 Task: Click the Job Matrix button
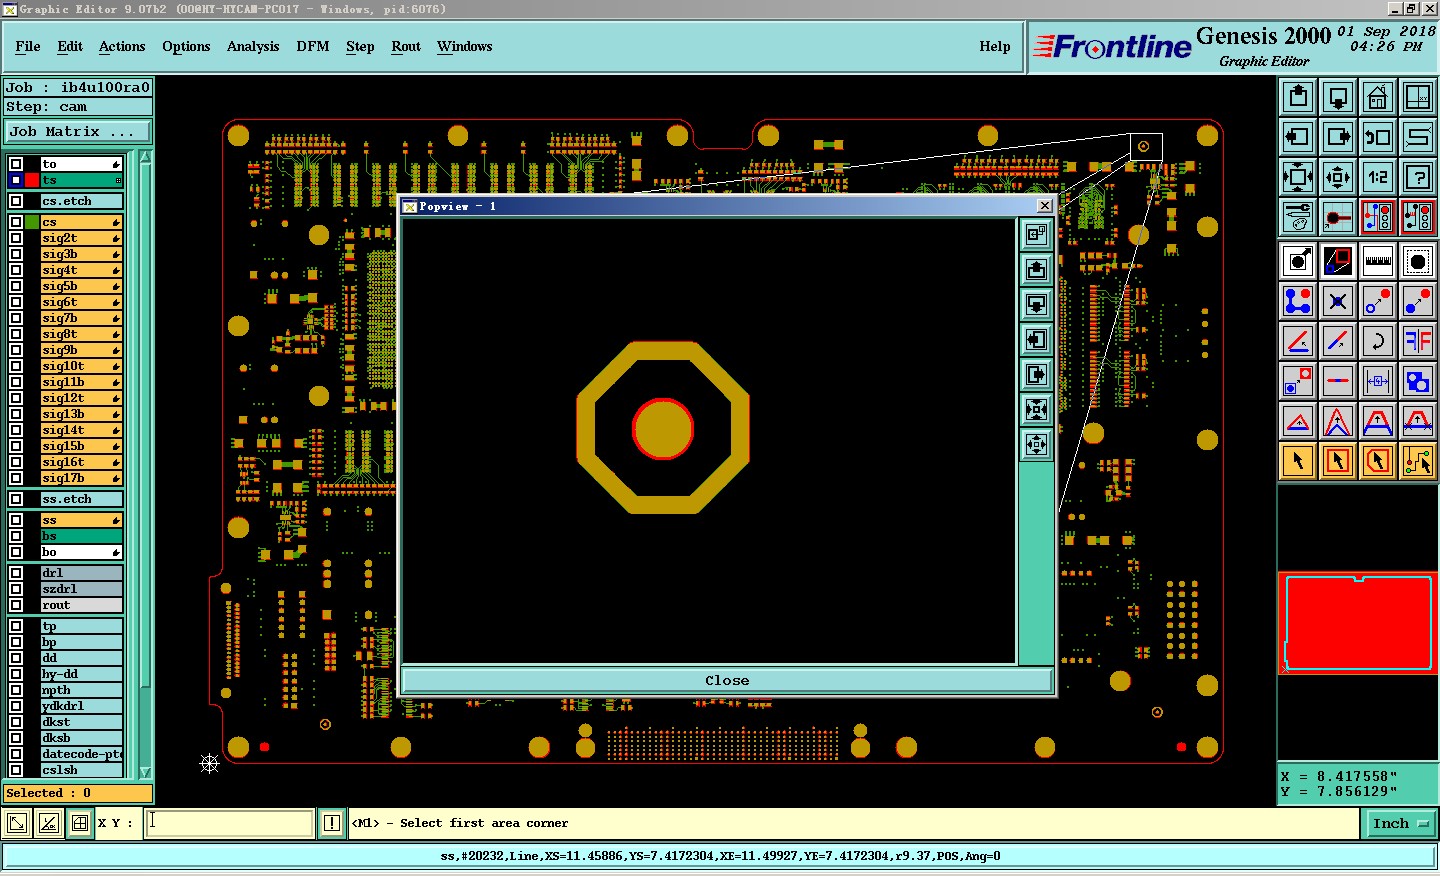coord(78,131)
